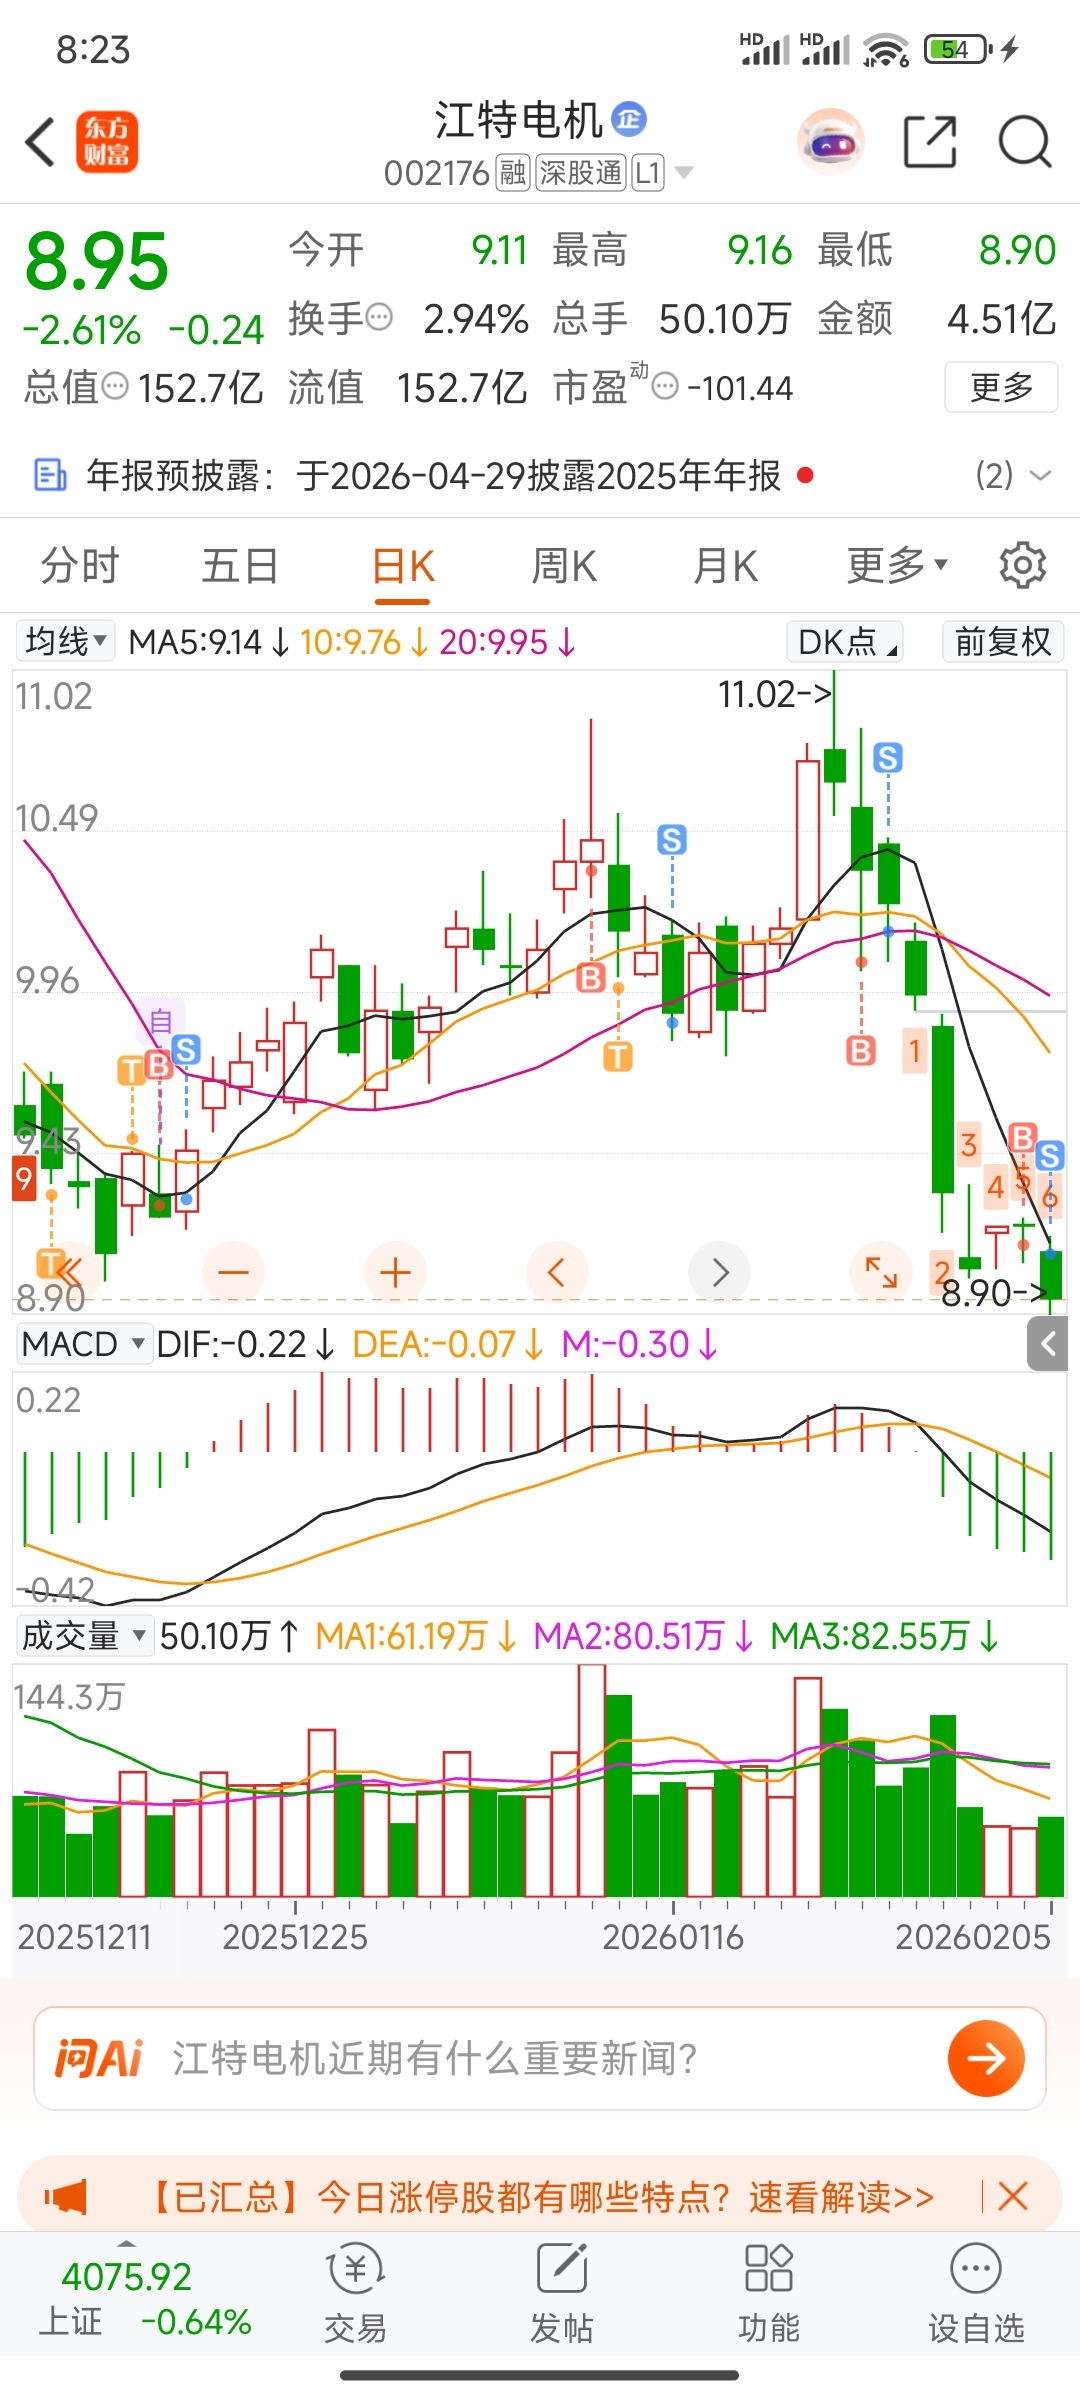
Task: Open 已汇总 今日涨停股 解读 link
Action: [x=541, y=2197]
